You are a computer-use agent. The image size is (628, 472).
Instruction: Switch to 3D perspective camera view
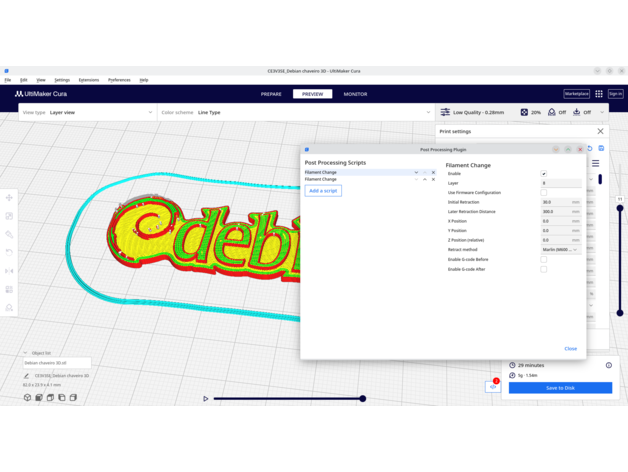[27, 397]
